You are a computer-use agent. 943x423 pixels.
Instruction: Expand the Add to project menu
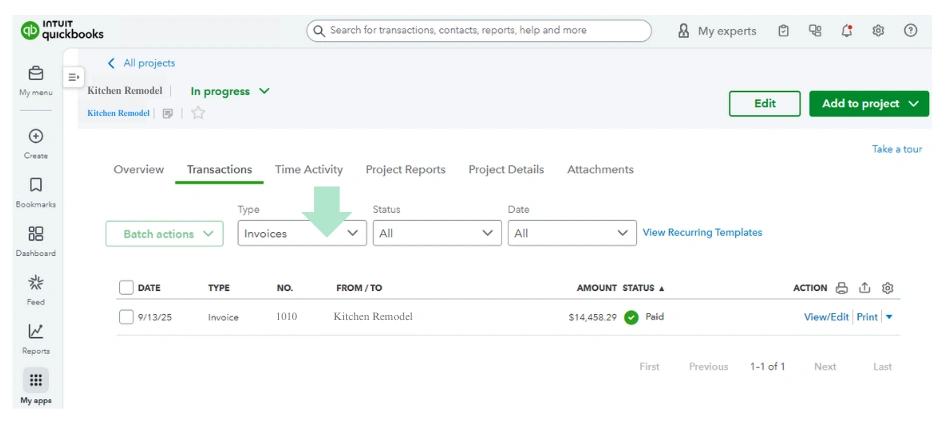tap(869, 103)
